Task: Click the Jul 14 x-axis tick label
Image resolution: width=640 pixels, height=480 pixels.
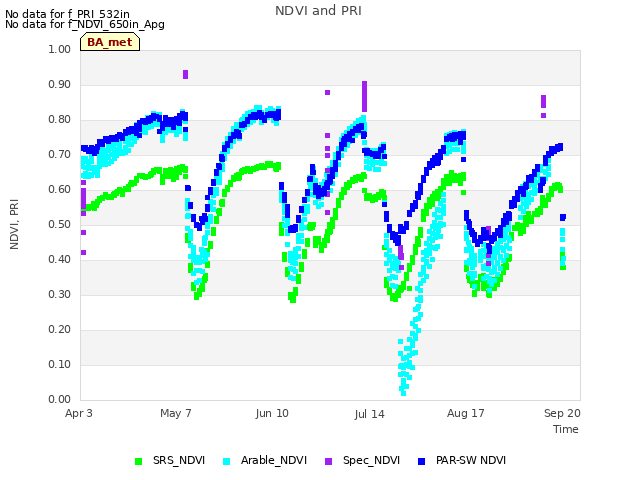Action: (x=369, y=414)
